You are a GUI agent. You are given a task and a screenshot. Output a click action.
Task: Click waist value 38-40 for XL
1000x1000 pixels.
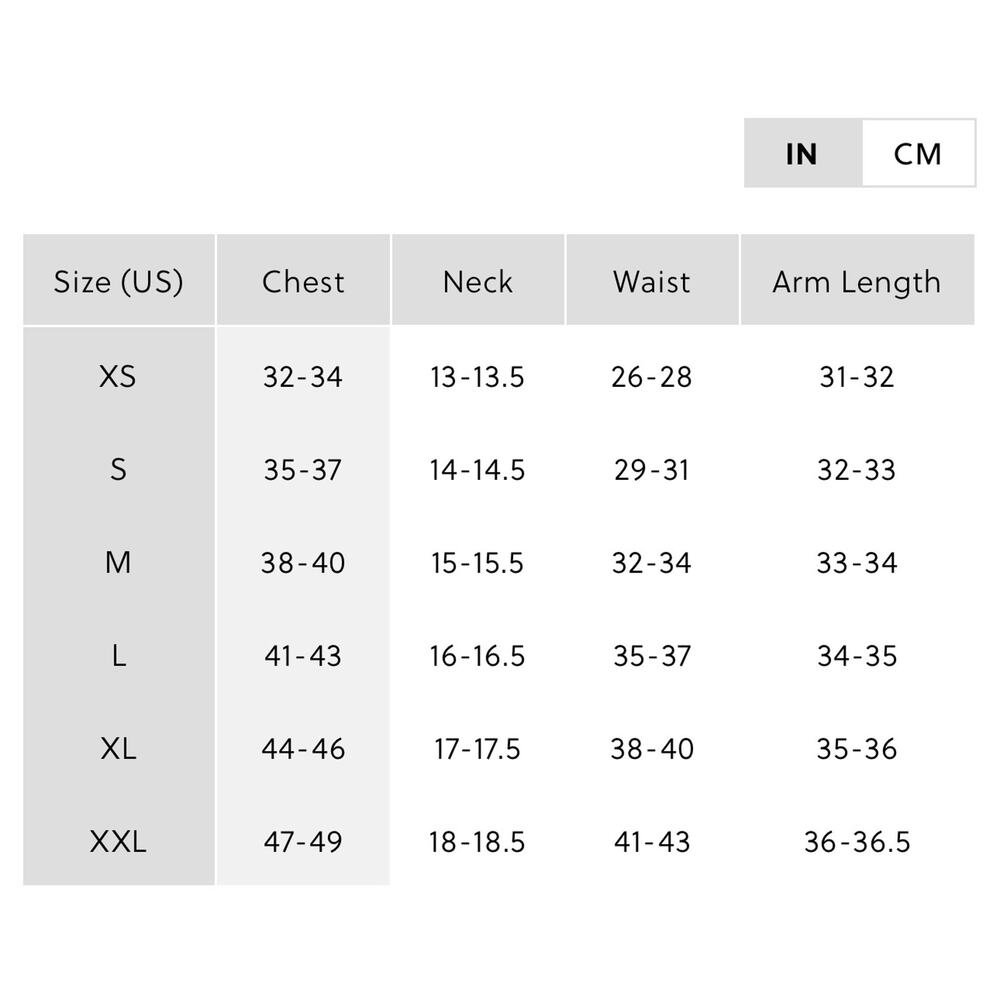[x=652, y=748]
